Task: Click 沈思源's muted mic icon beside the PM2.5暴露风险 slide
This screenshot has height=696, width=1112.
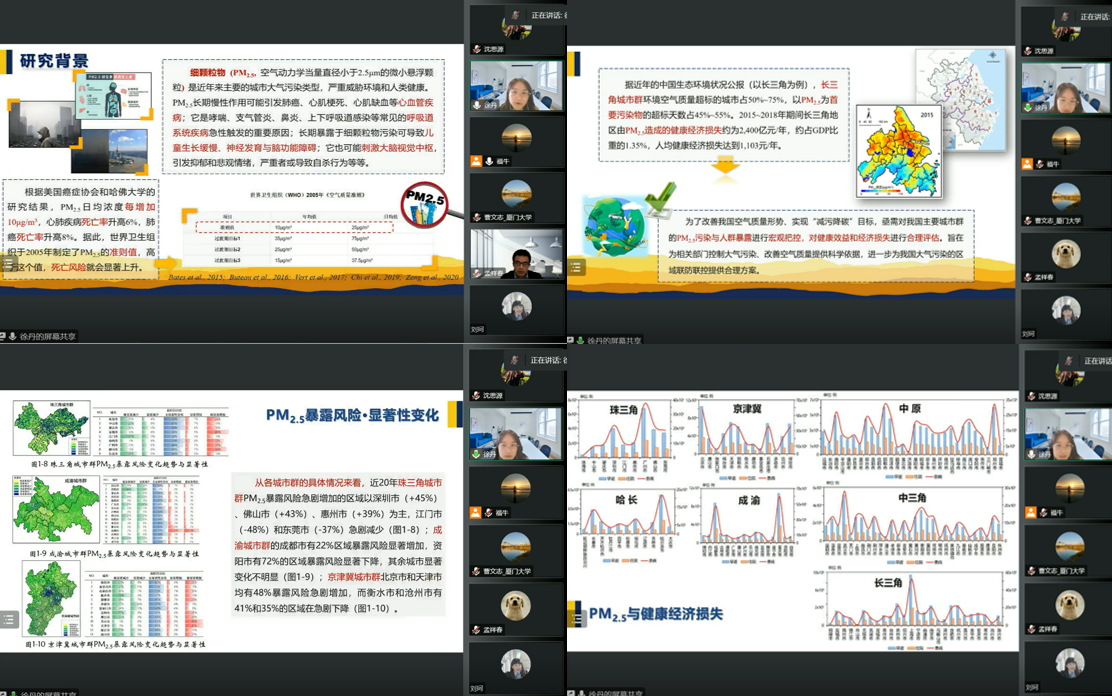Action: point(477,395)
